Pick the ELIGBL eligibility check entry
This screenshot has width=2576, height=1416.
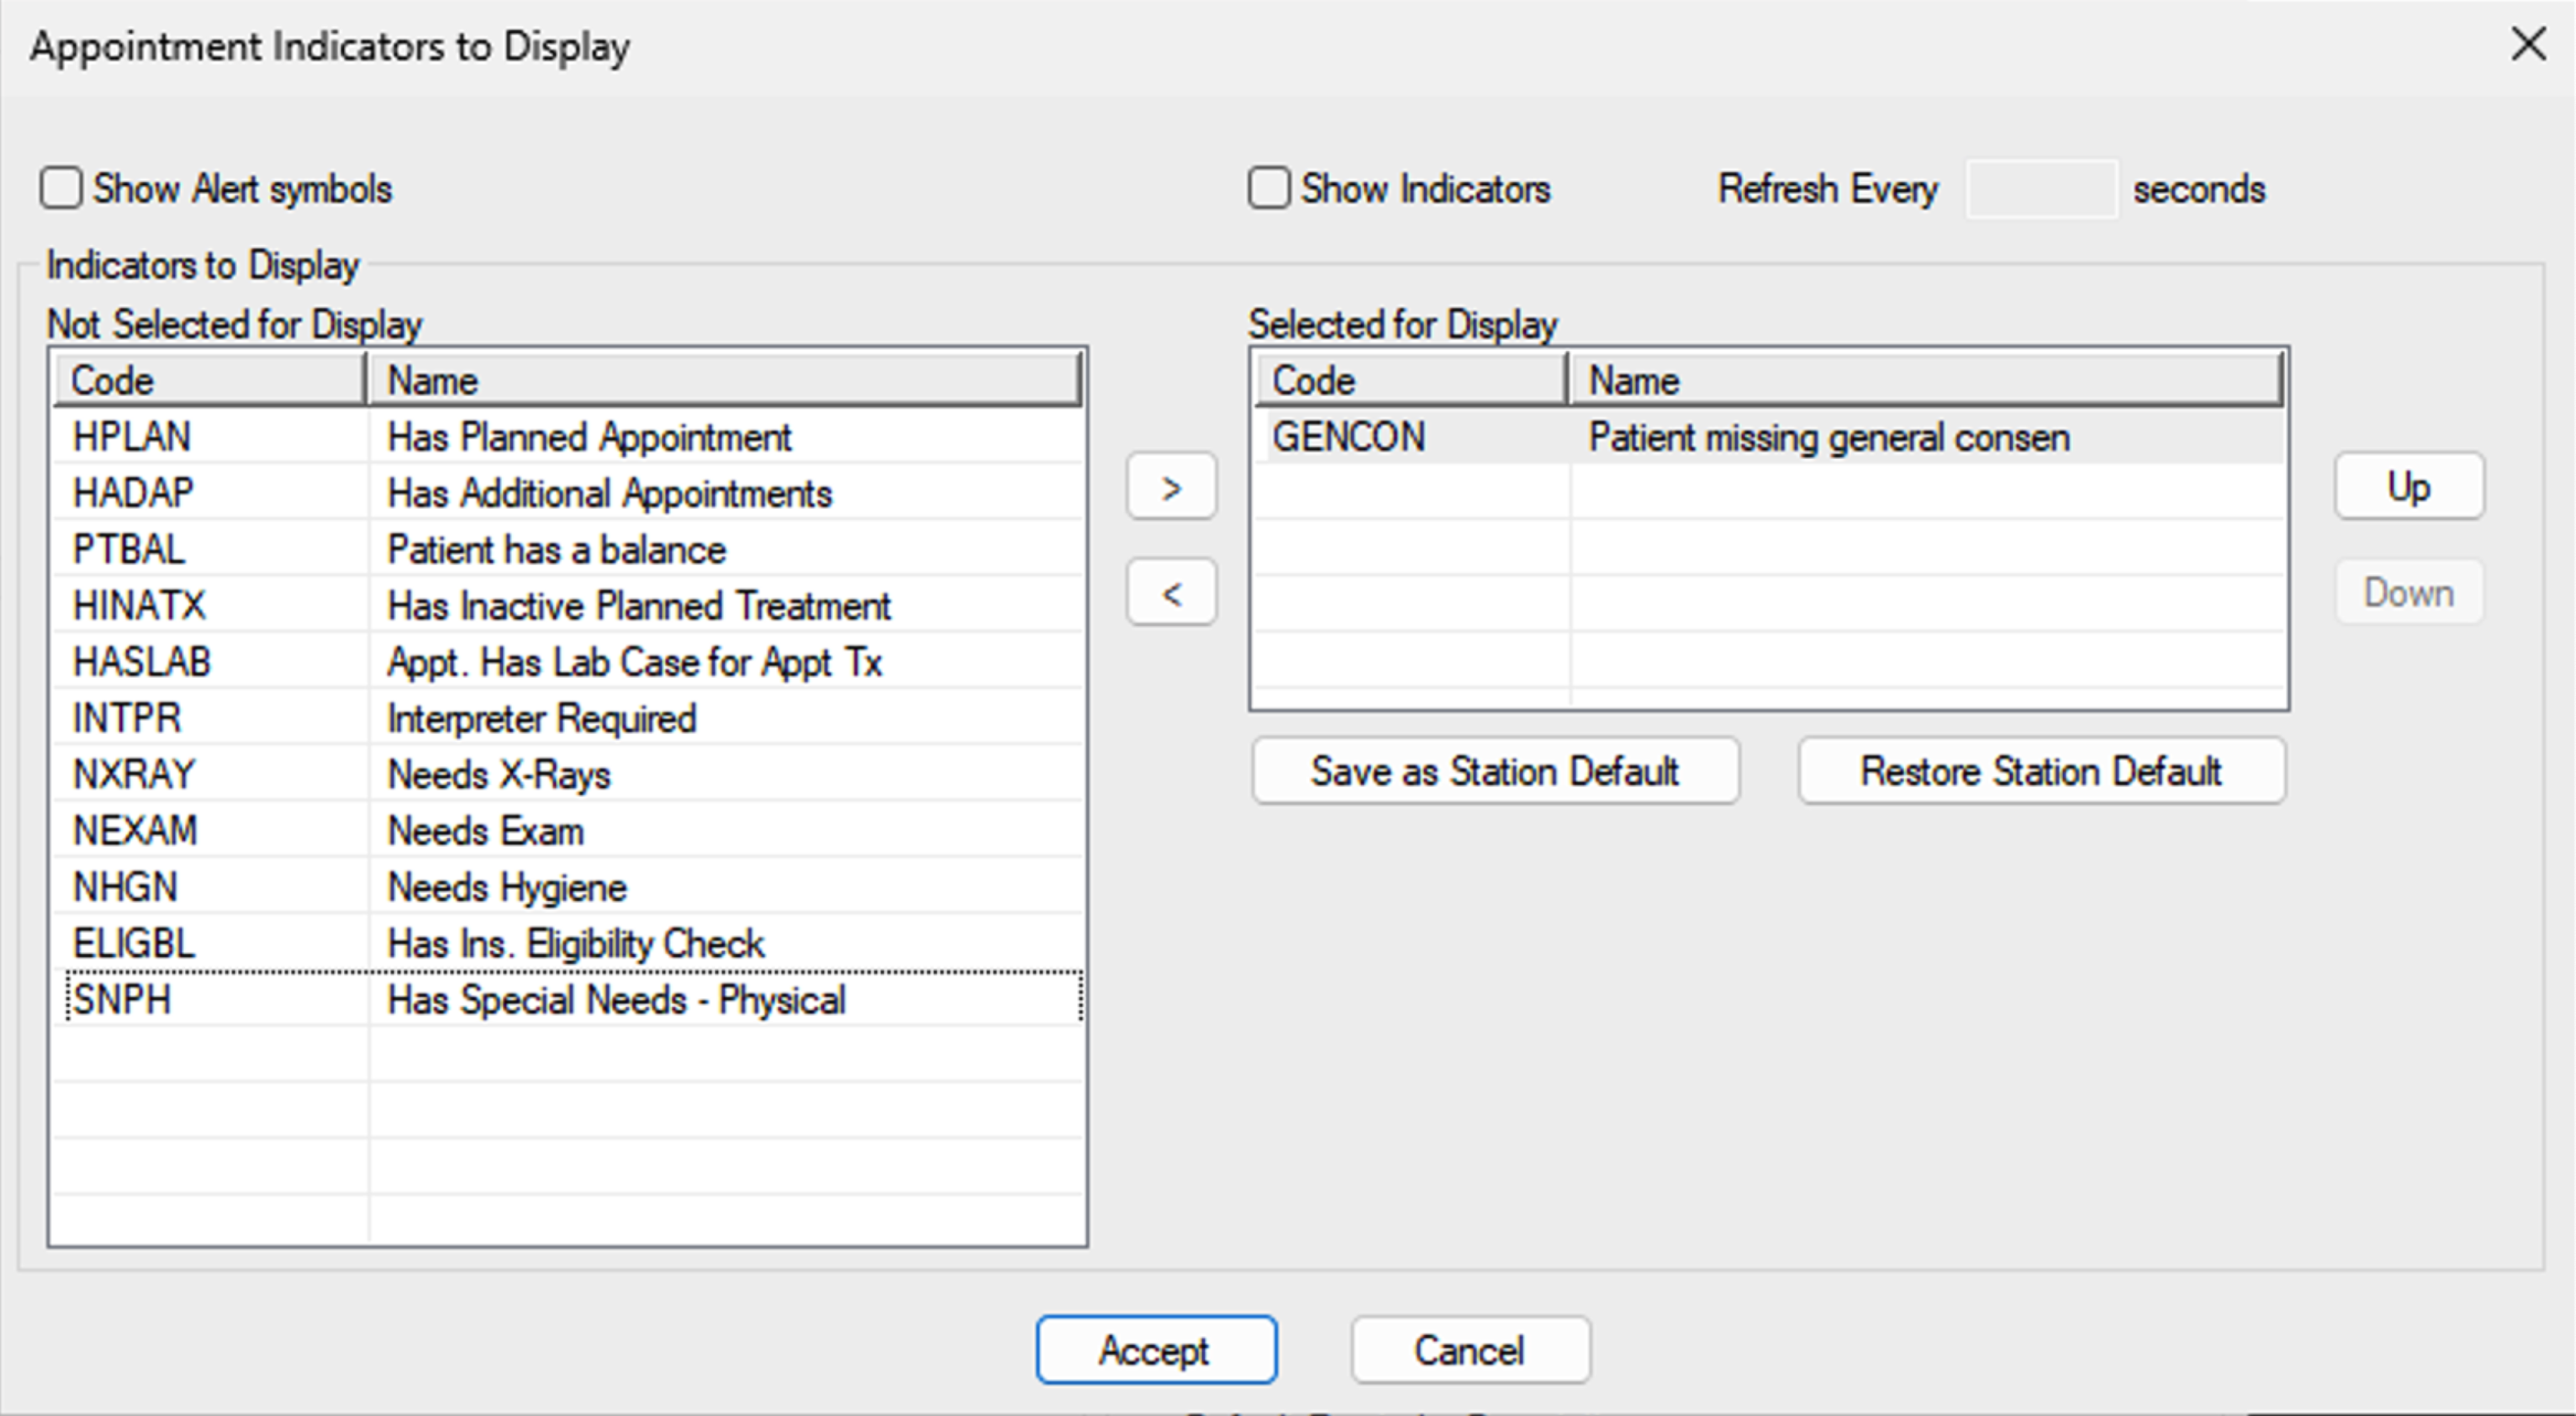[400, 942]
